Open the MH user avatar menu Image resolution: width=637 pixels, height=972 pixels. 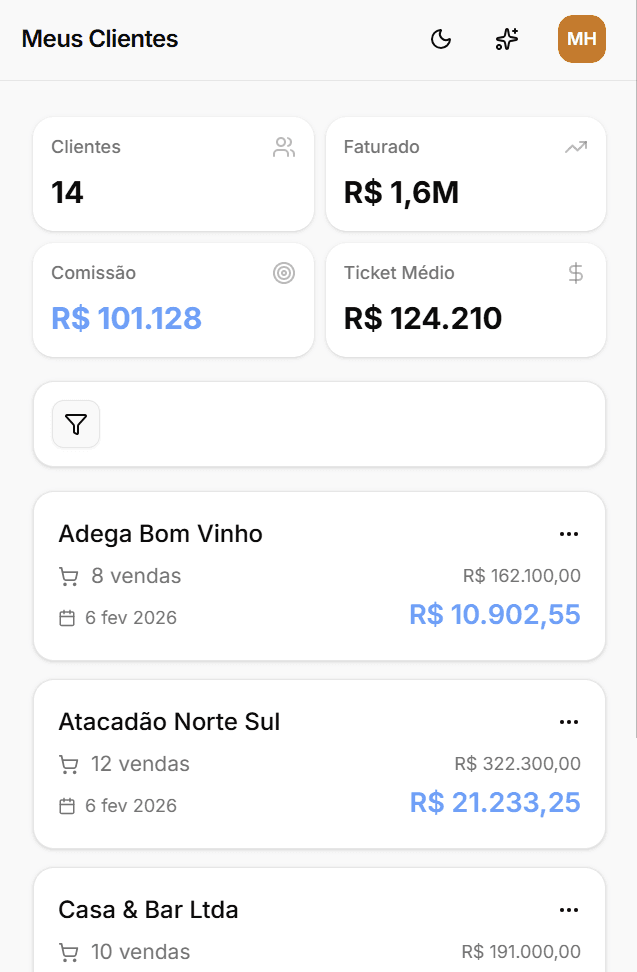click(x=581, y=39)
